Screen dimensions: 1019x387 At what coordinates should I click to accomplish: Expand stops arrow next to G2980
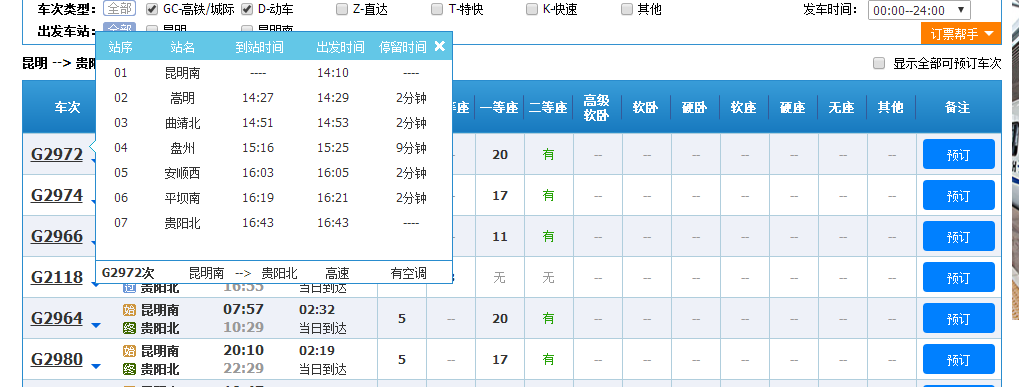point(96,366)
